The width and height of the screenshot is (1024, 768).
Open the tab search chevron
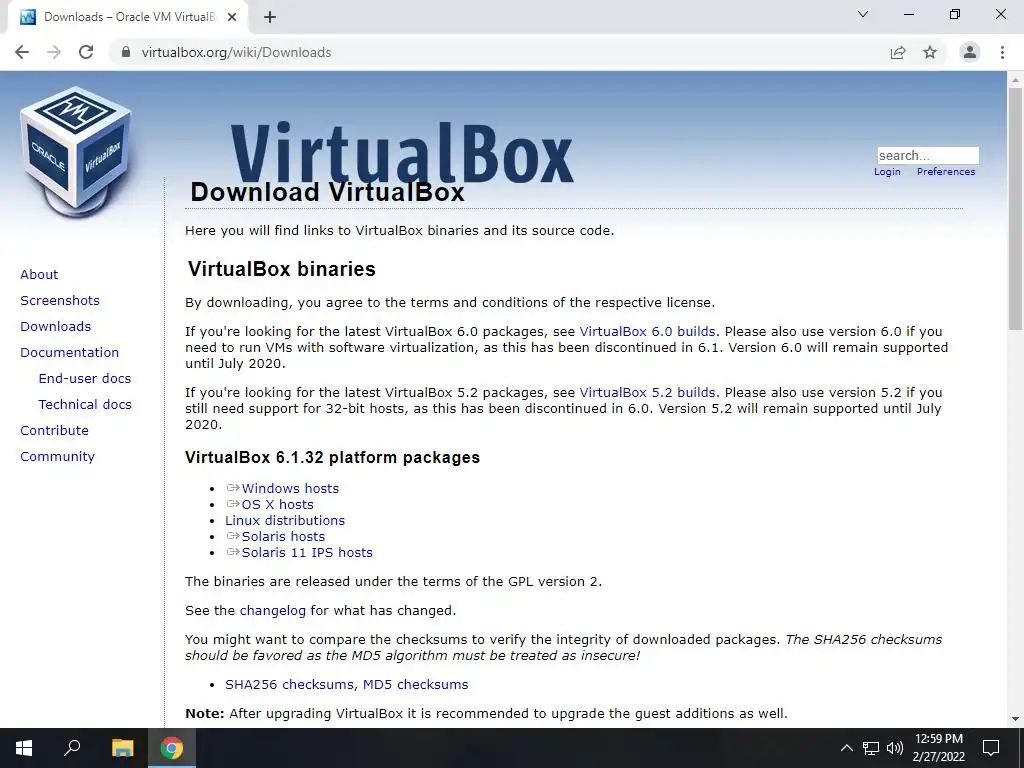[863, 14]
